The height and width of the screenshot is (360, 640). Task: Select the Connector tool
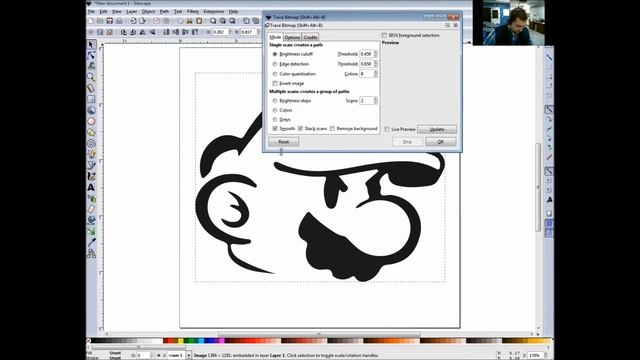coord(91,253)
